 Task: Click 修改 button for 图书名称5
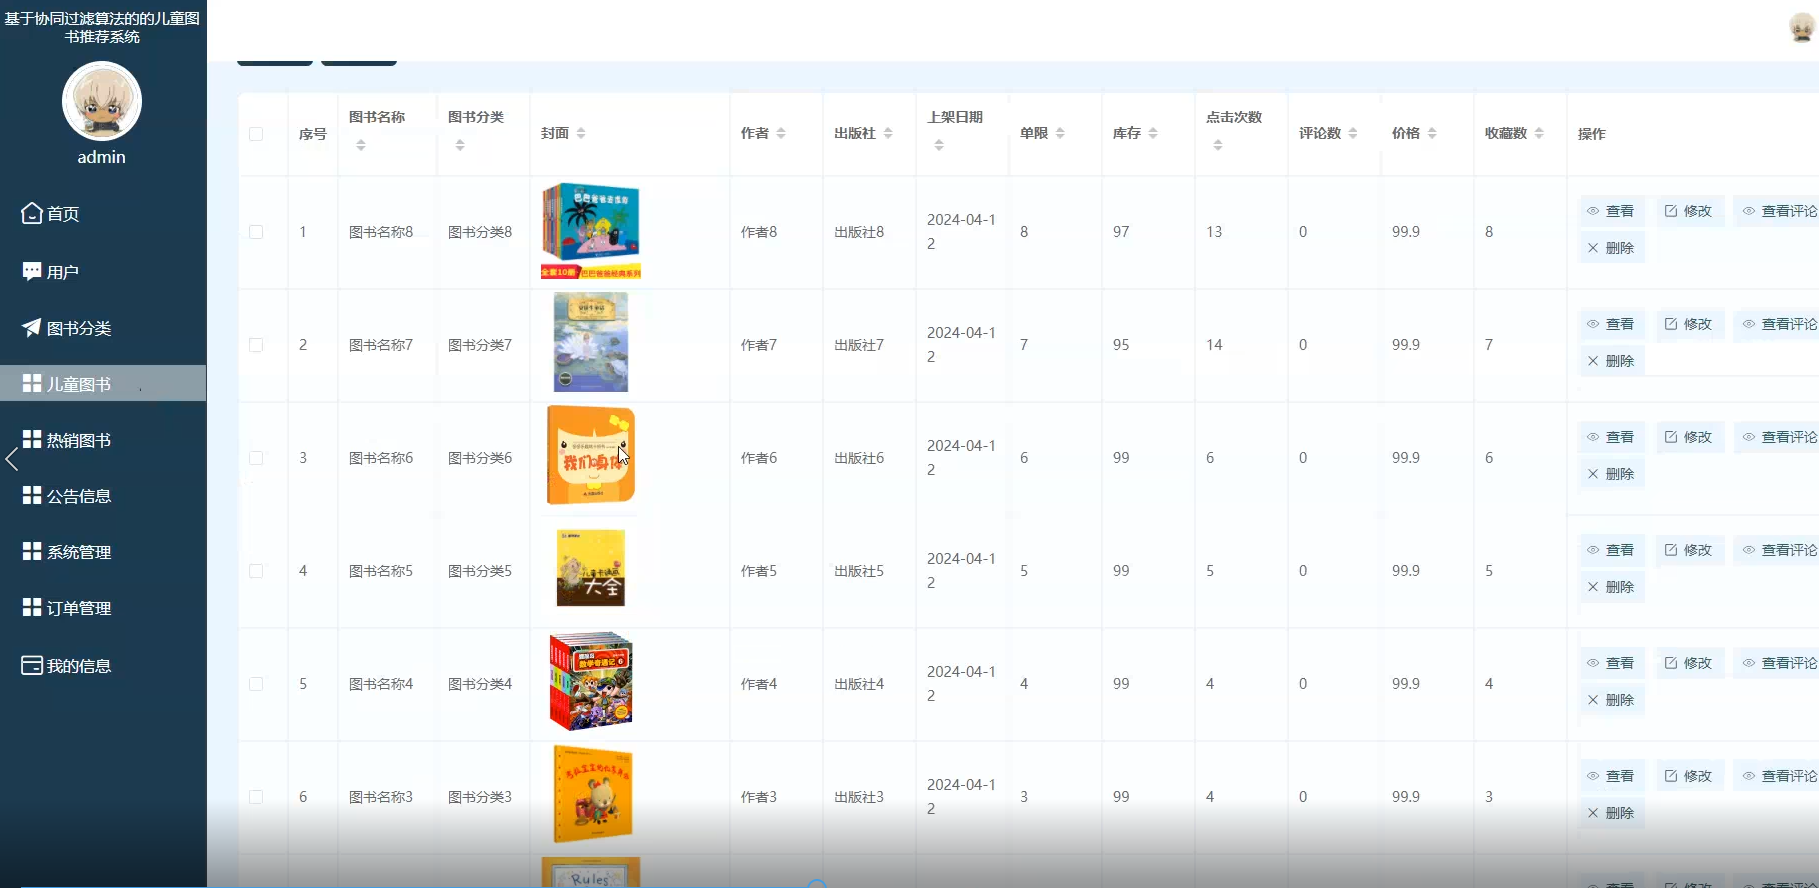(1689, 550)
